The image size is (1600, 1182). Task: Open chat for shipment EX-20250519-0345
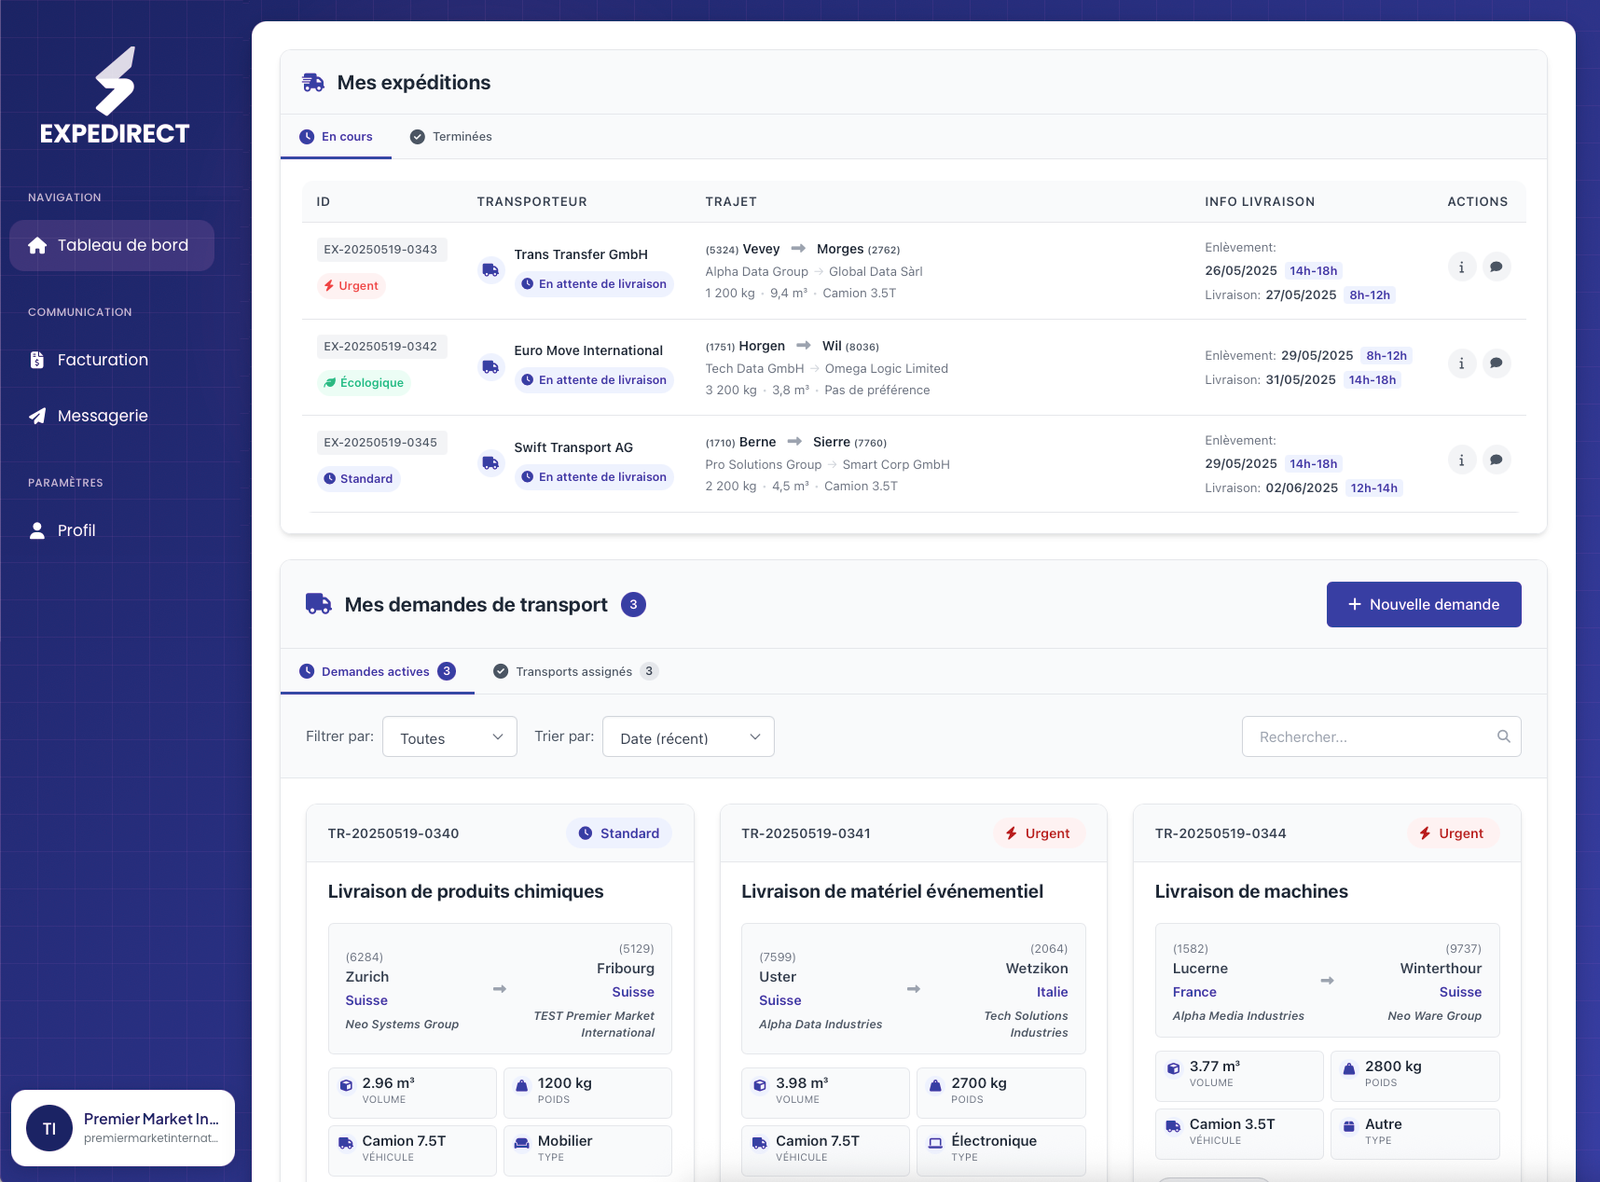pos(1496,460)
